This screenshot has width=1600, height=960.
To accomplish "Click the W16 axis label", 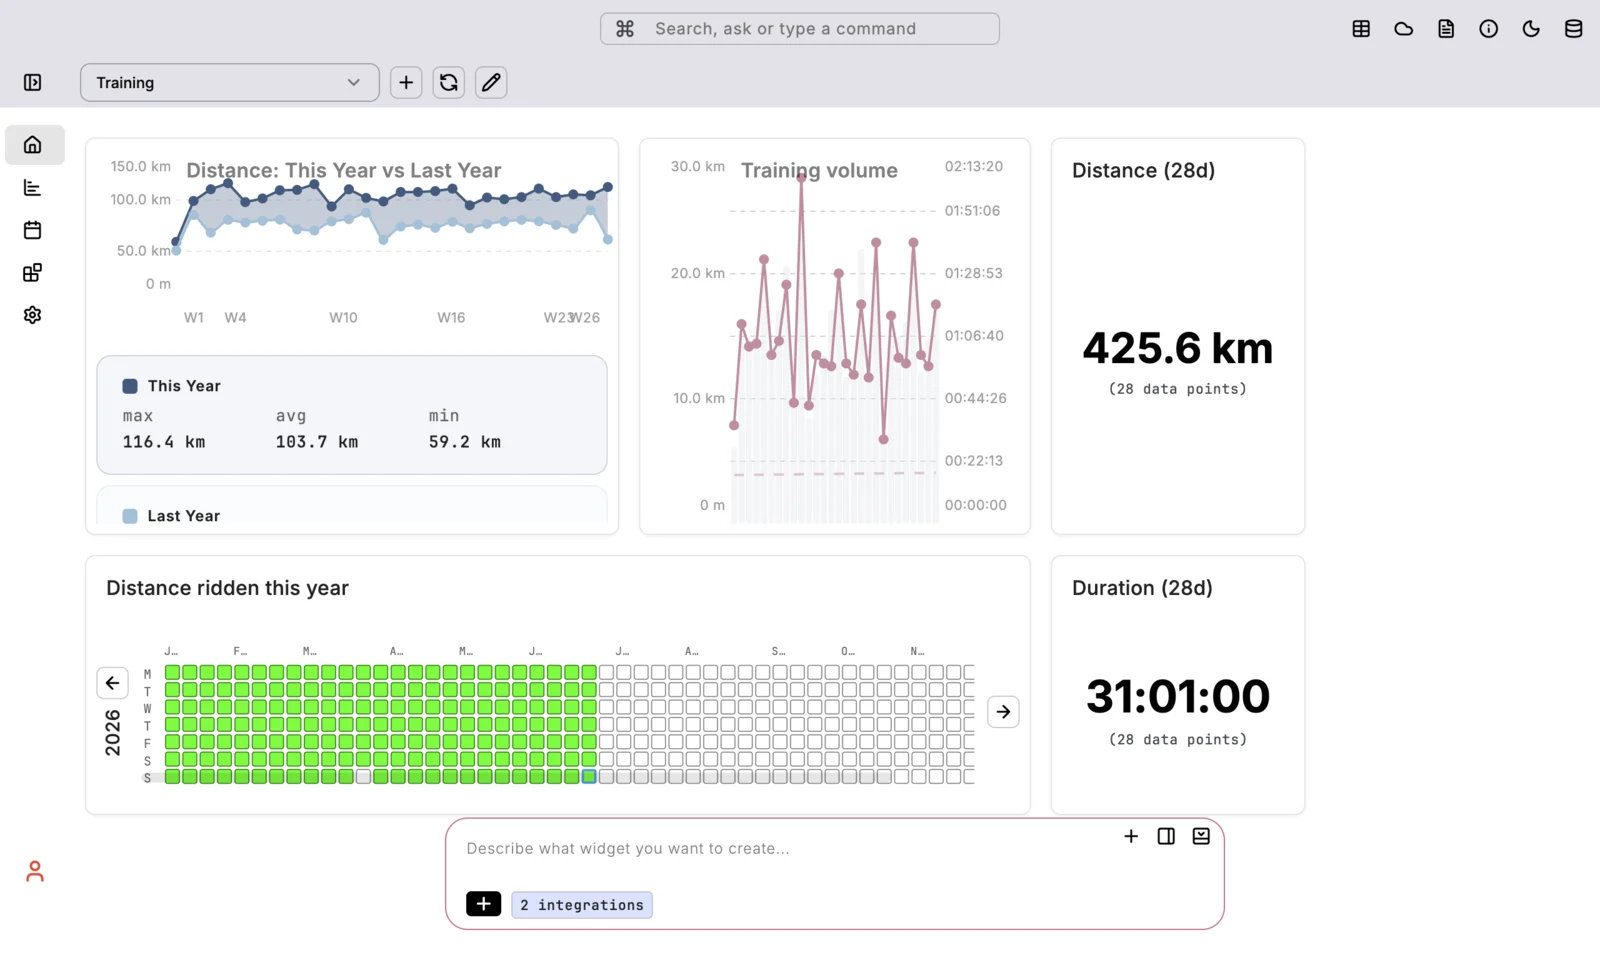I will click(451, 317).
